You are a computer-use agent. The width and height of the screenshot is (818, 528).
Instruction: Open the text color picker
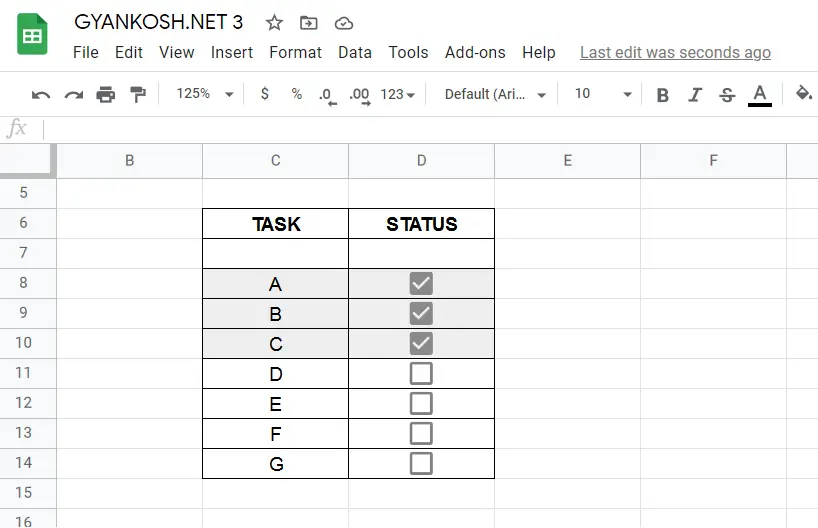coord(760,95)
